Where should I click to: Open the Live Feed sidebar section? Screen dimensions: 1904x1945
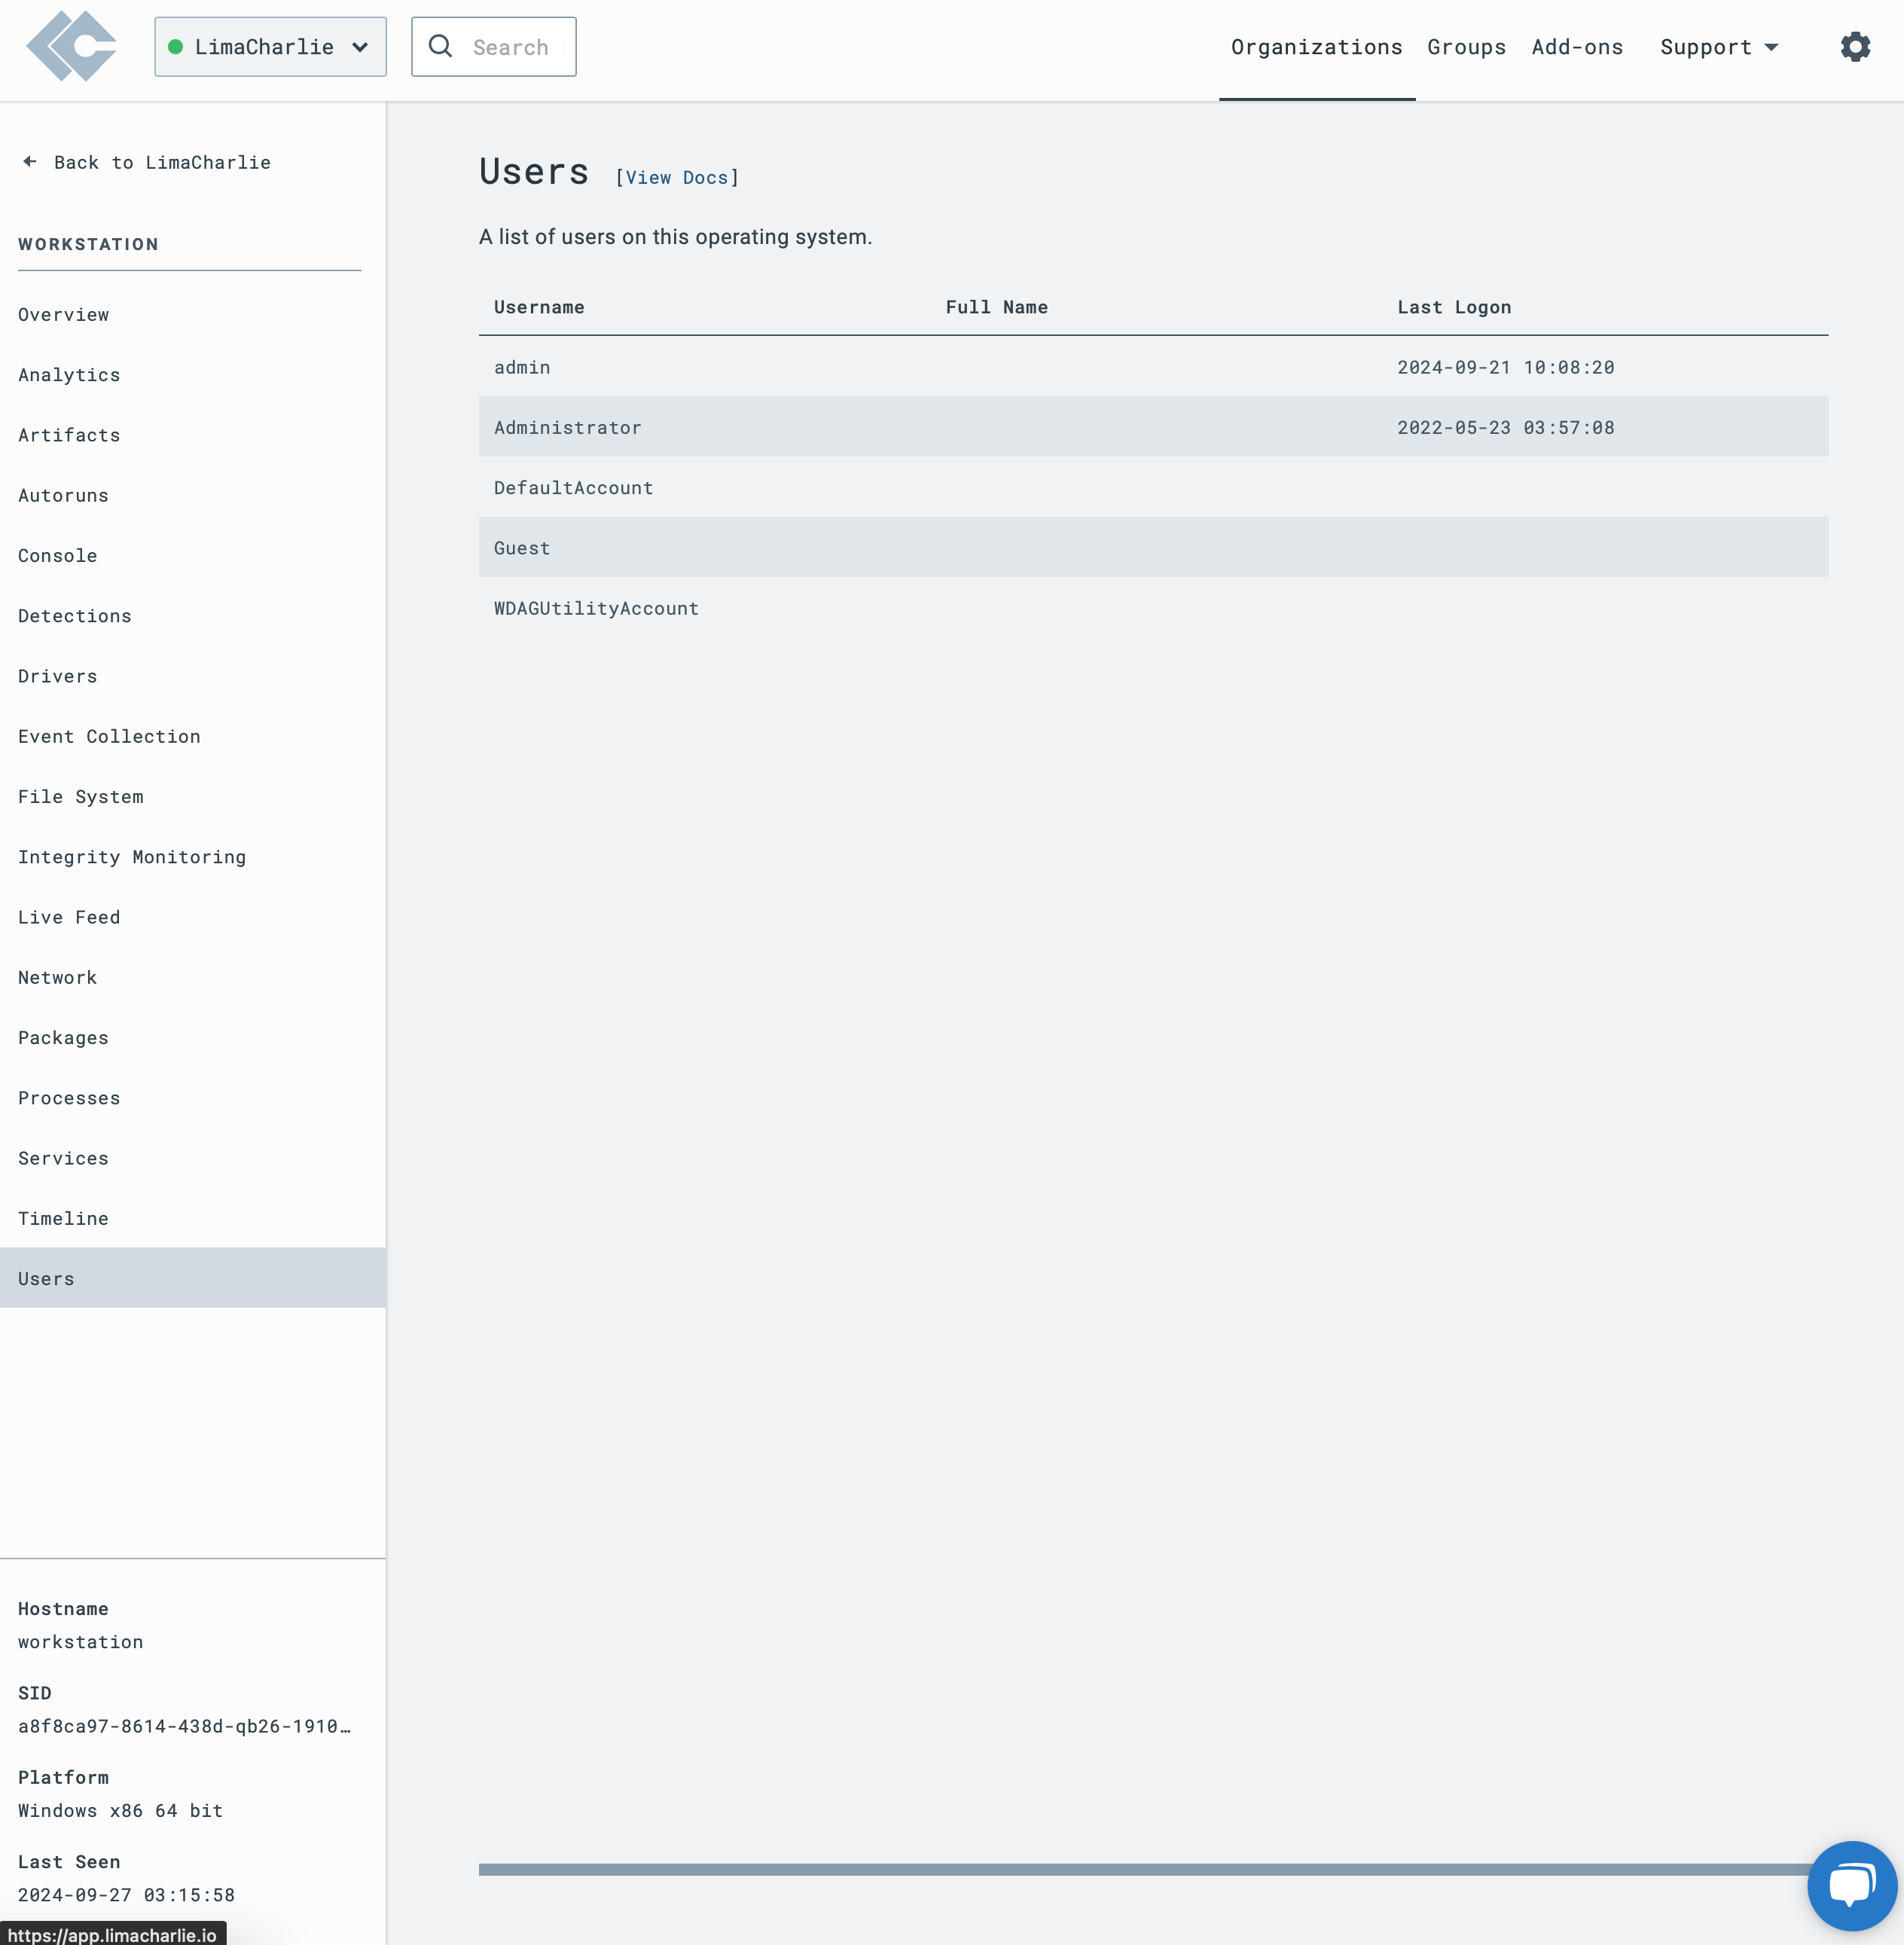click(x=68, y=916)
